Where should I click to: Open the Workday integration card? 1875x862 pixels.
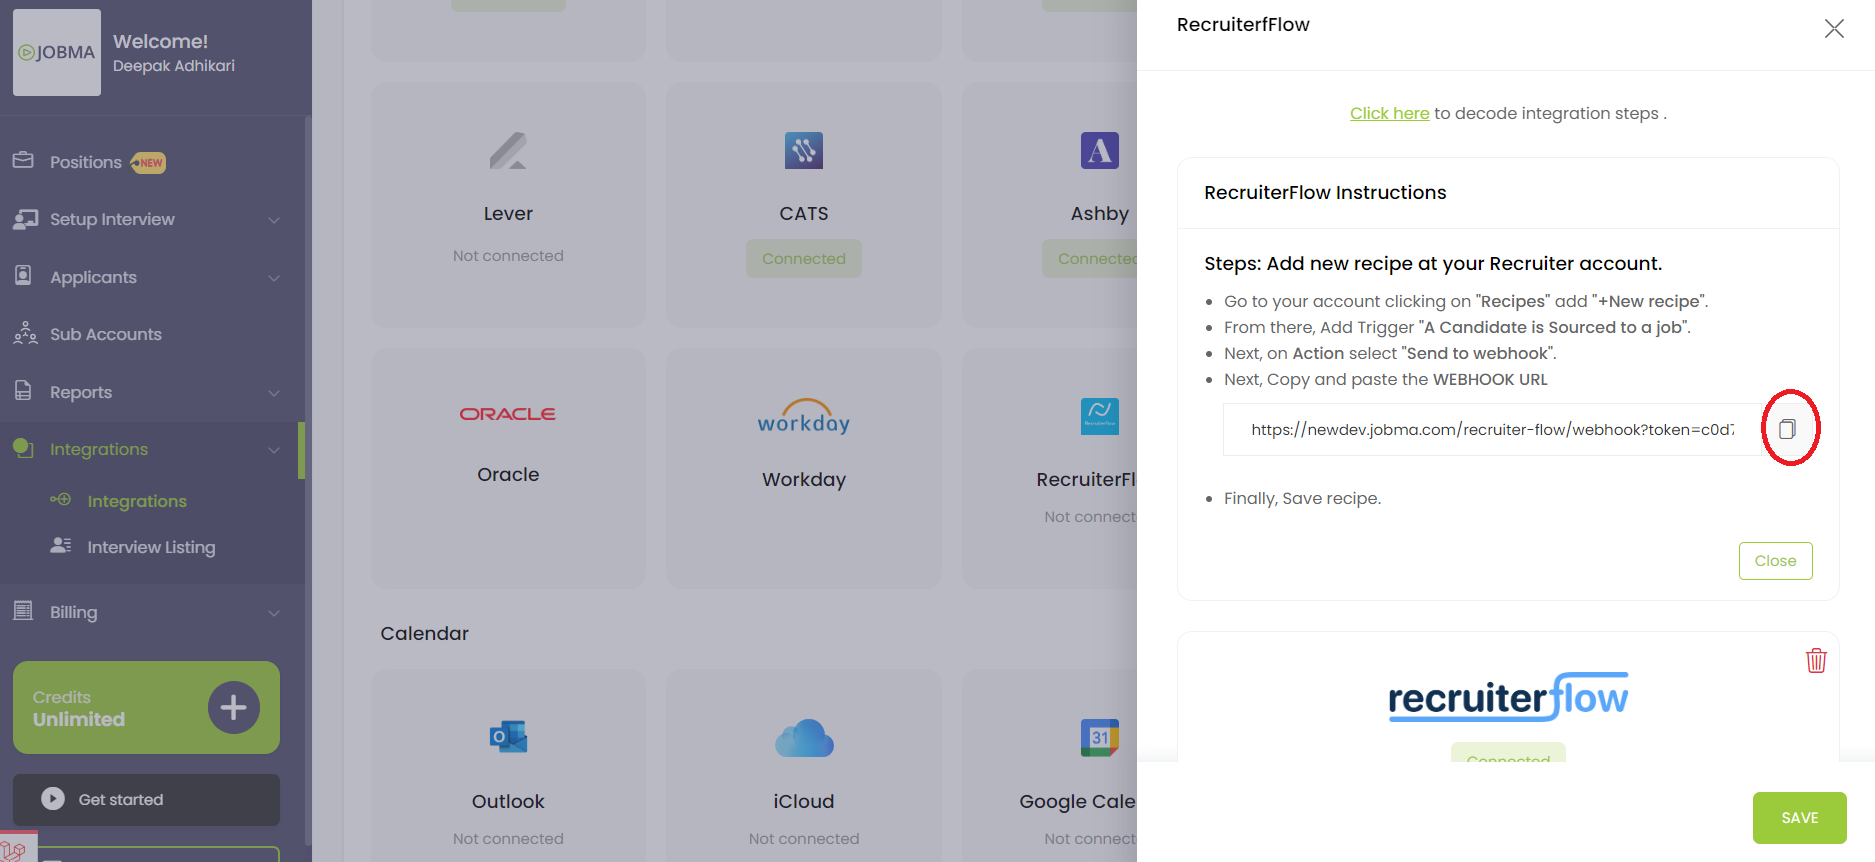(x=804, y=468)
